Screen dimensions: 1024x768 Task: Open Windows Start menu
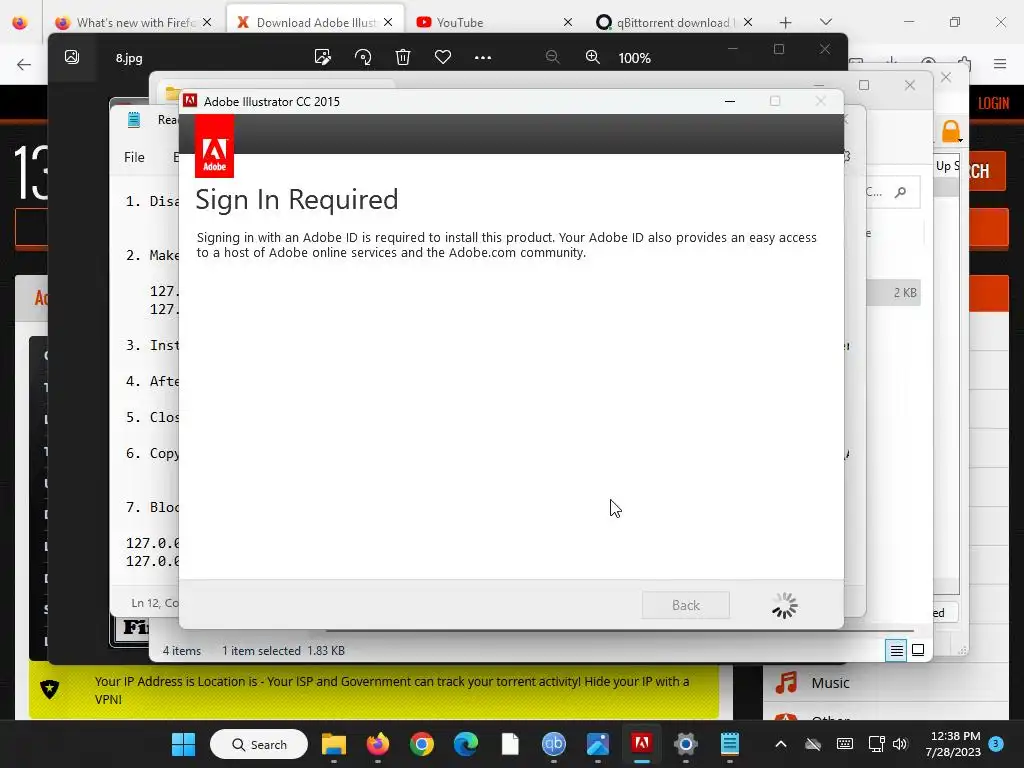coord(184,744)
